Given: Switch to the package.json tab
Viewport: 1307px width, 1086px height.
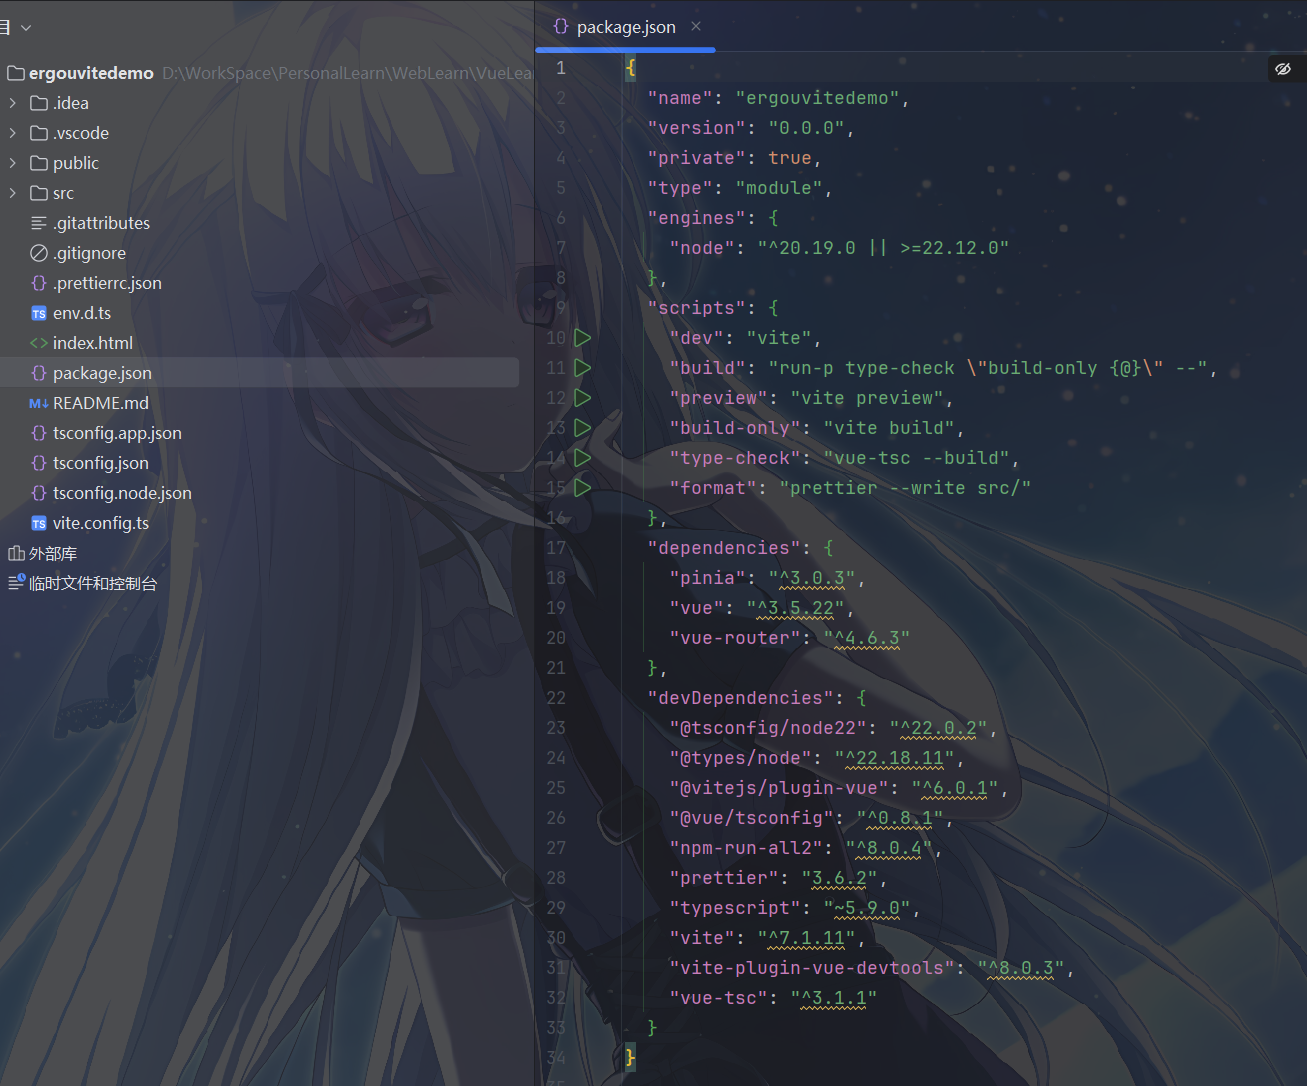Looking at the screenshot, I should point(625,27).
